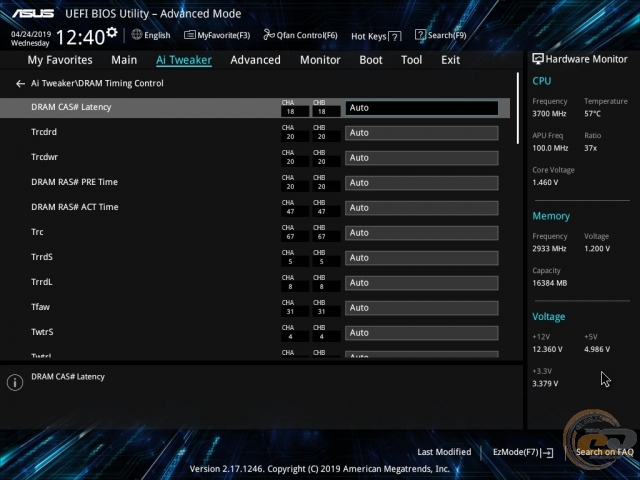Open the Trc Auto value field
The image size is (640, 480).
[422, 233]
